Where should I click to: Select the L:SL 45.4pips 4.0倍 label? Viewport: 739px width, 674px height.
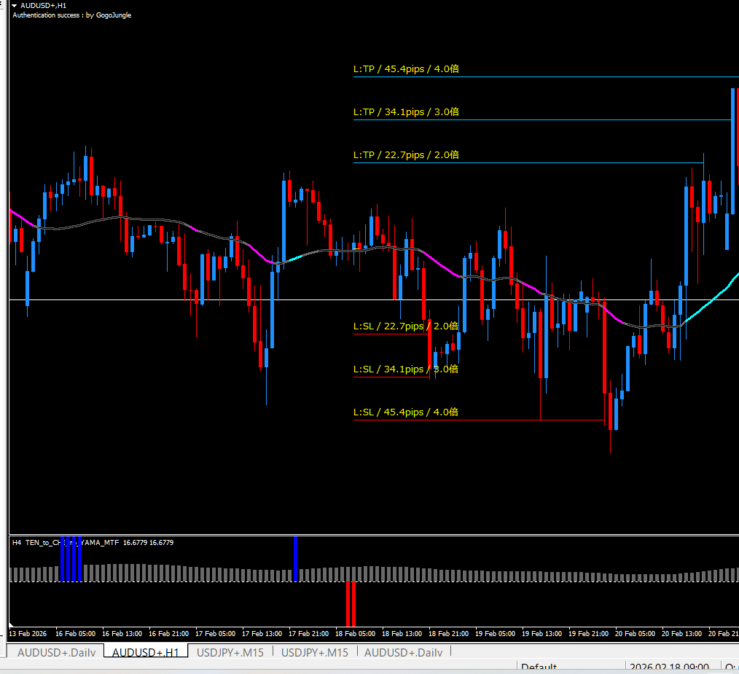click(406, 412)
